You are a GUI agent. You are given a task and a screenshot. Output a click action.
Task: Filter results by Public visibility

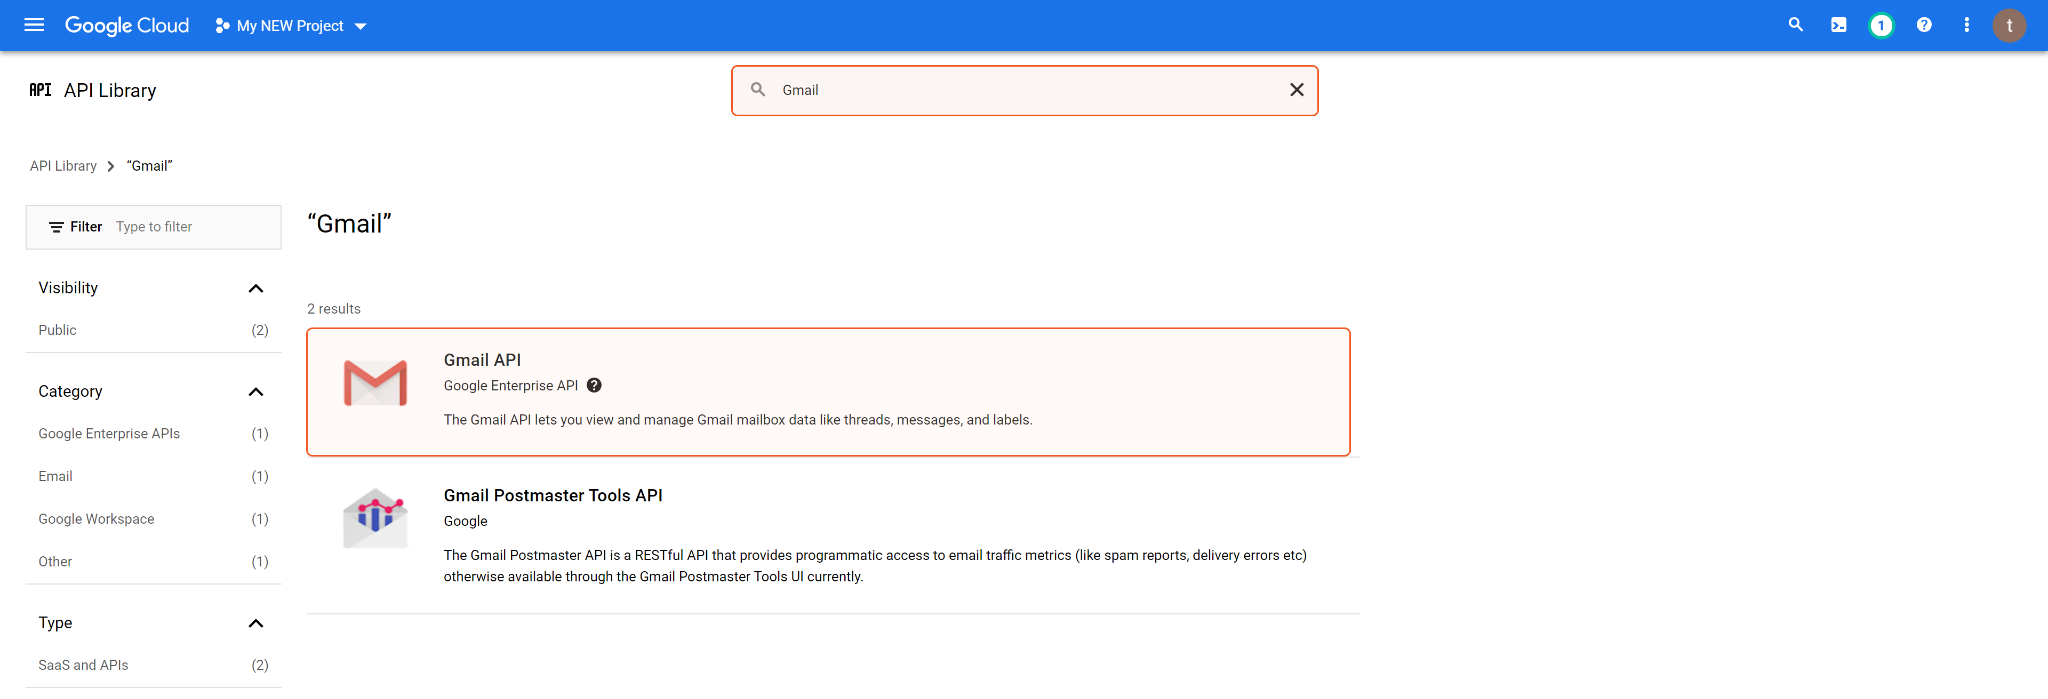click(58, 330)
